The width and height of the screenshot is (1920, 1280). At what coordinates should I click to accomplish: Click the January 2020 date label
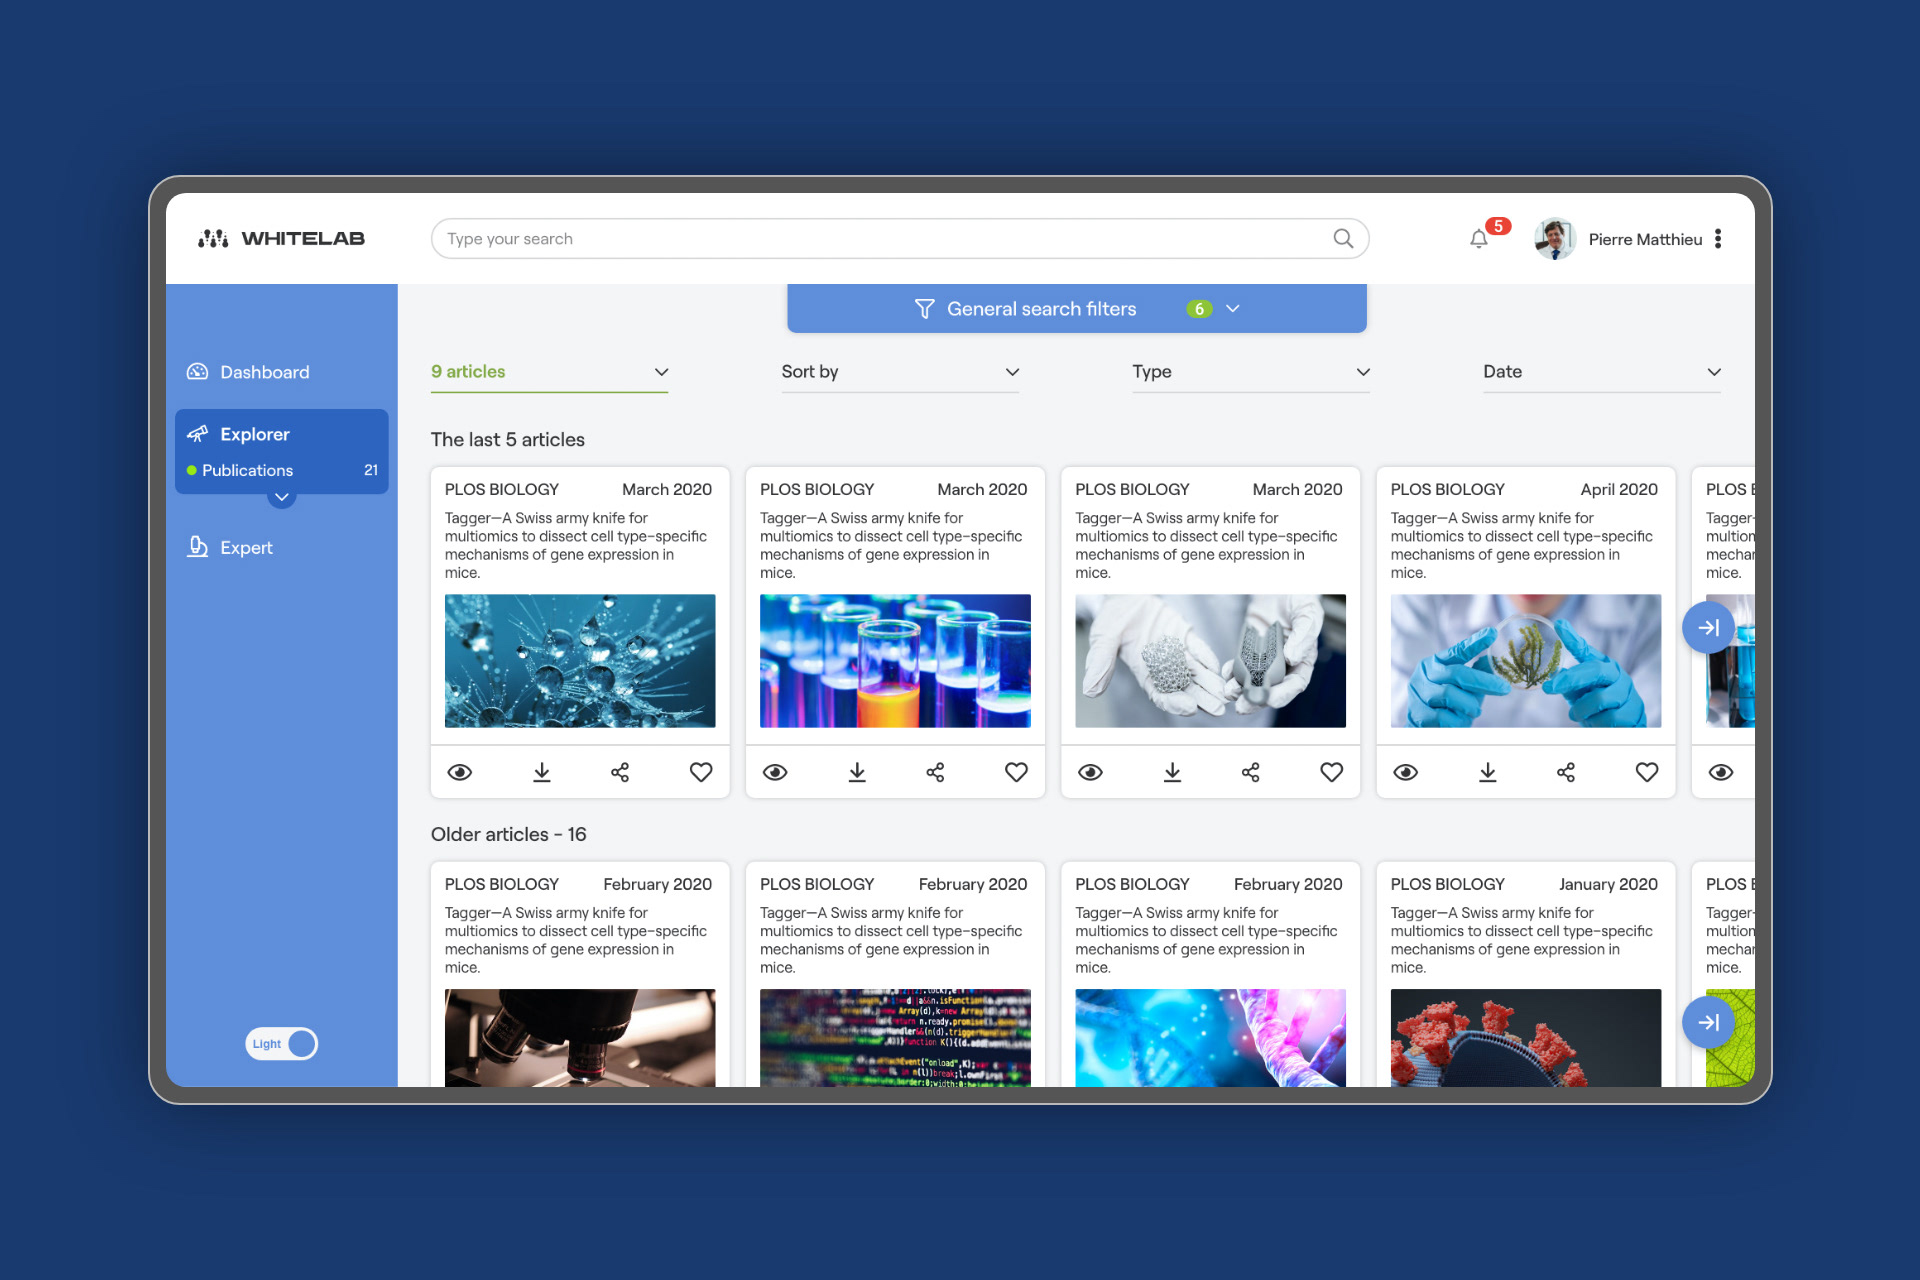pos(1608,884)
